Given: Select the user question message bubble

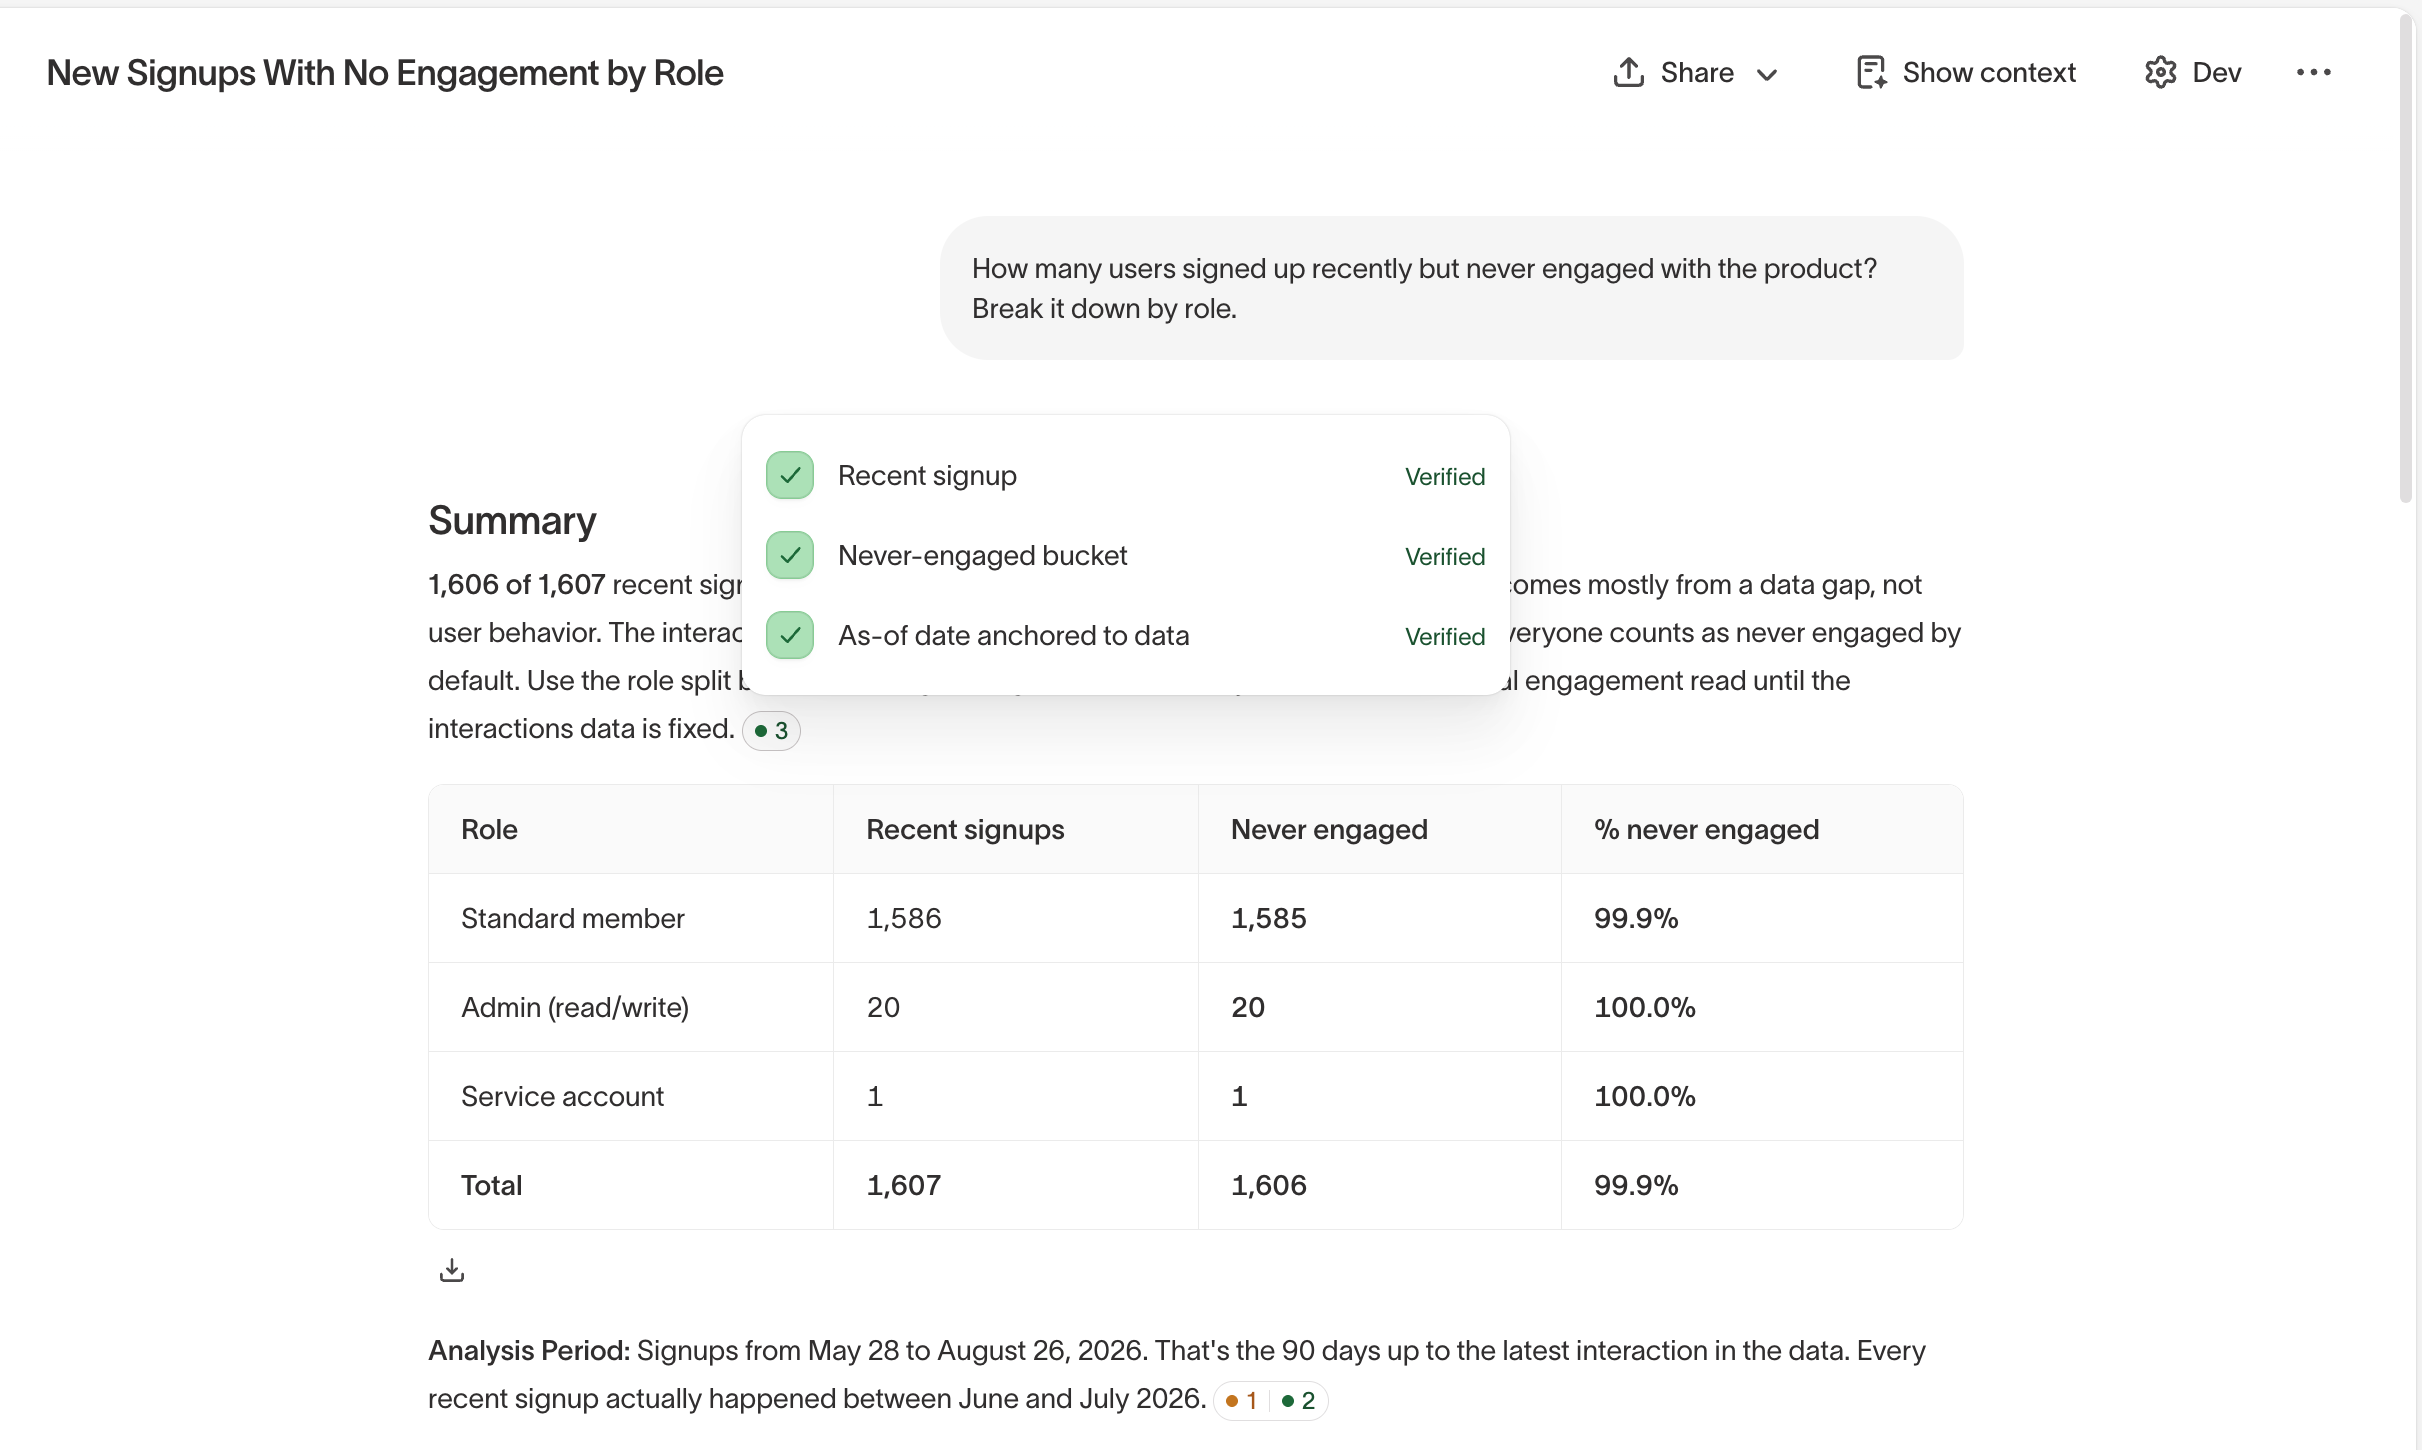Looking at the screenshot, I should 1451,288.
